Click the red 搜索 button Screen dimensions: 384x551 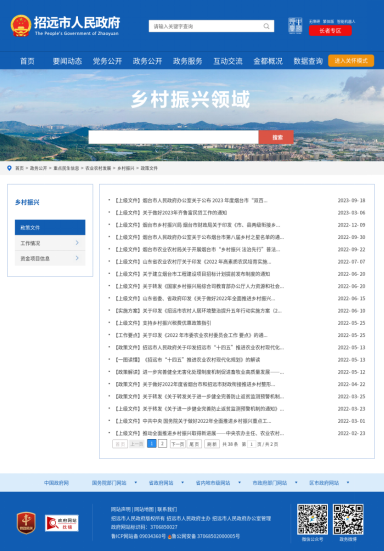276,137
